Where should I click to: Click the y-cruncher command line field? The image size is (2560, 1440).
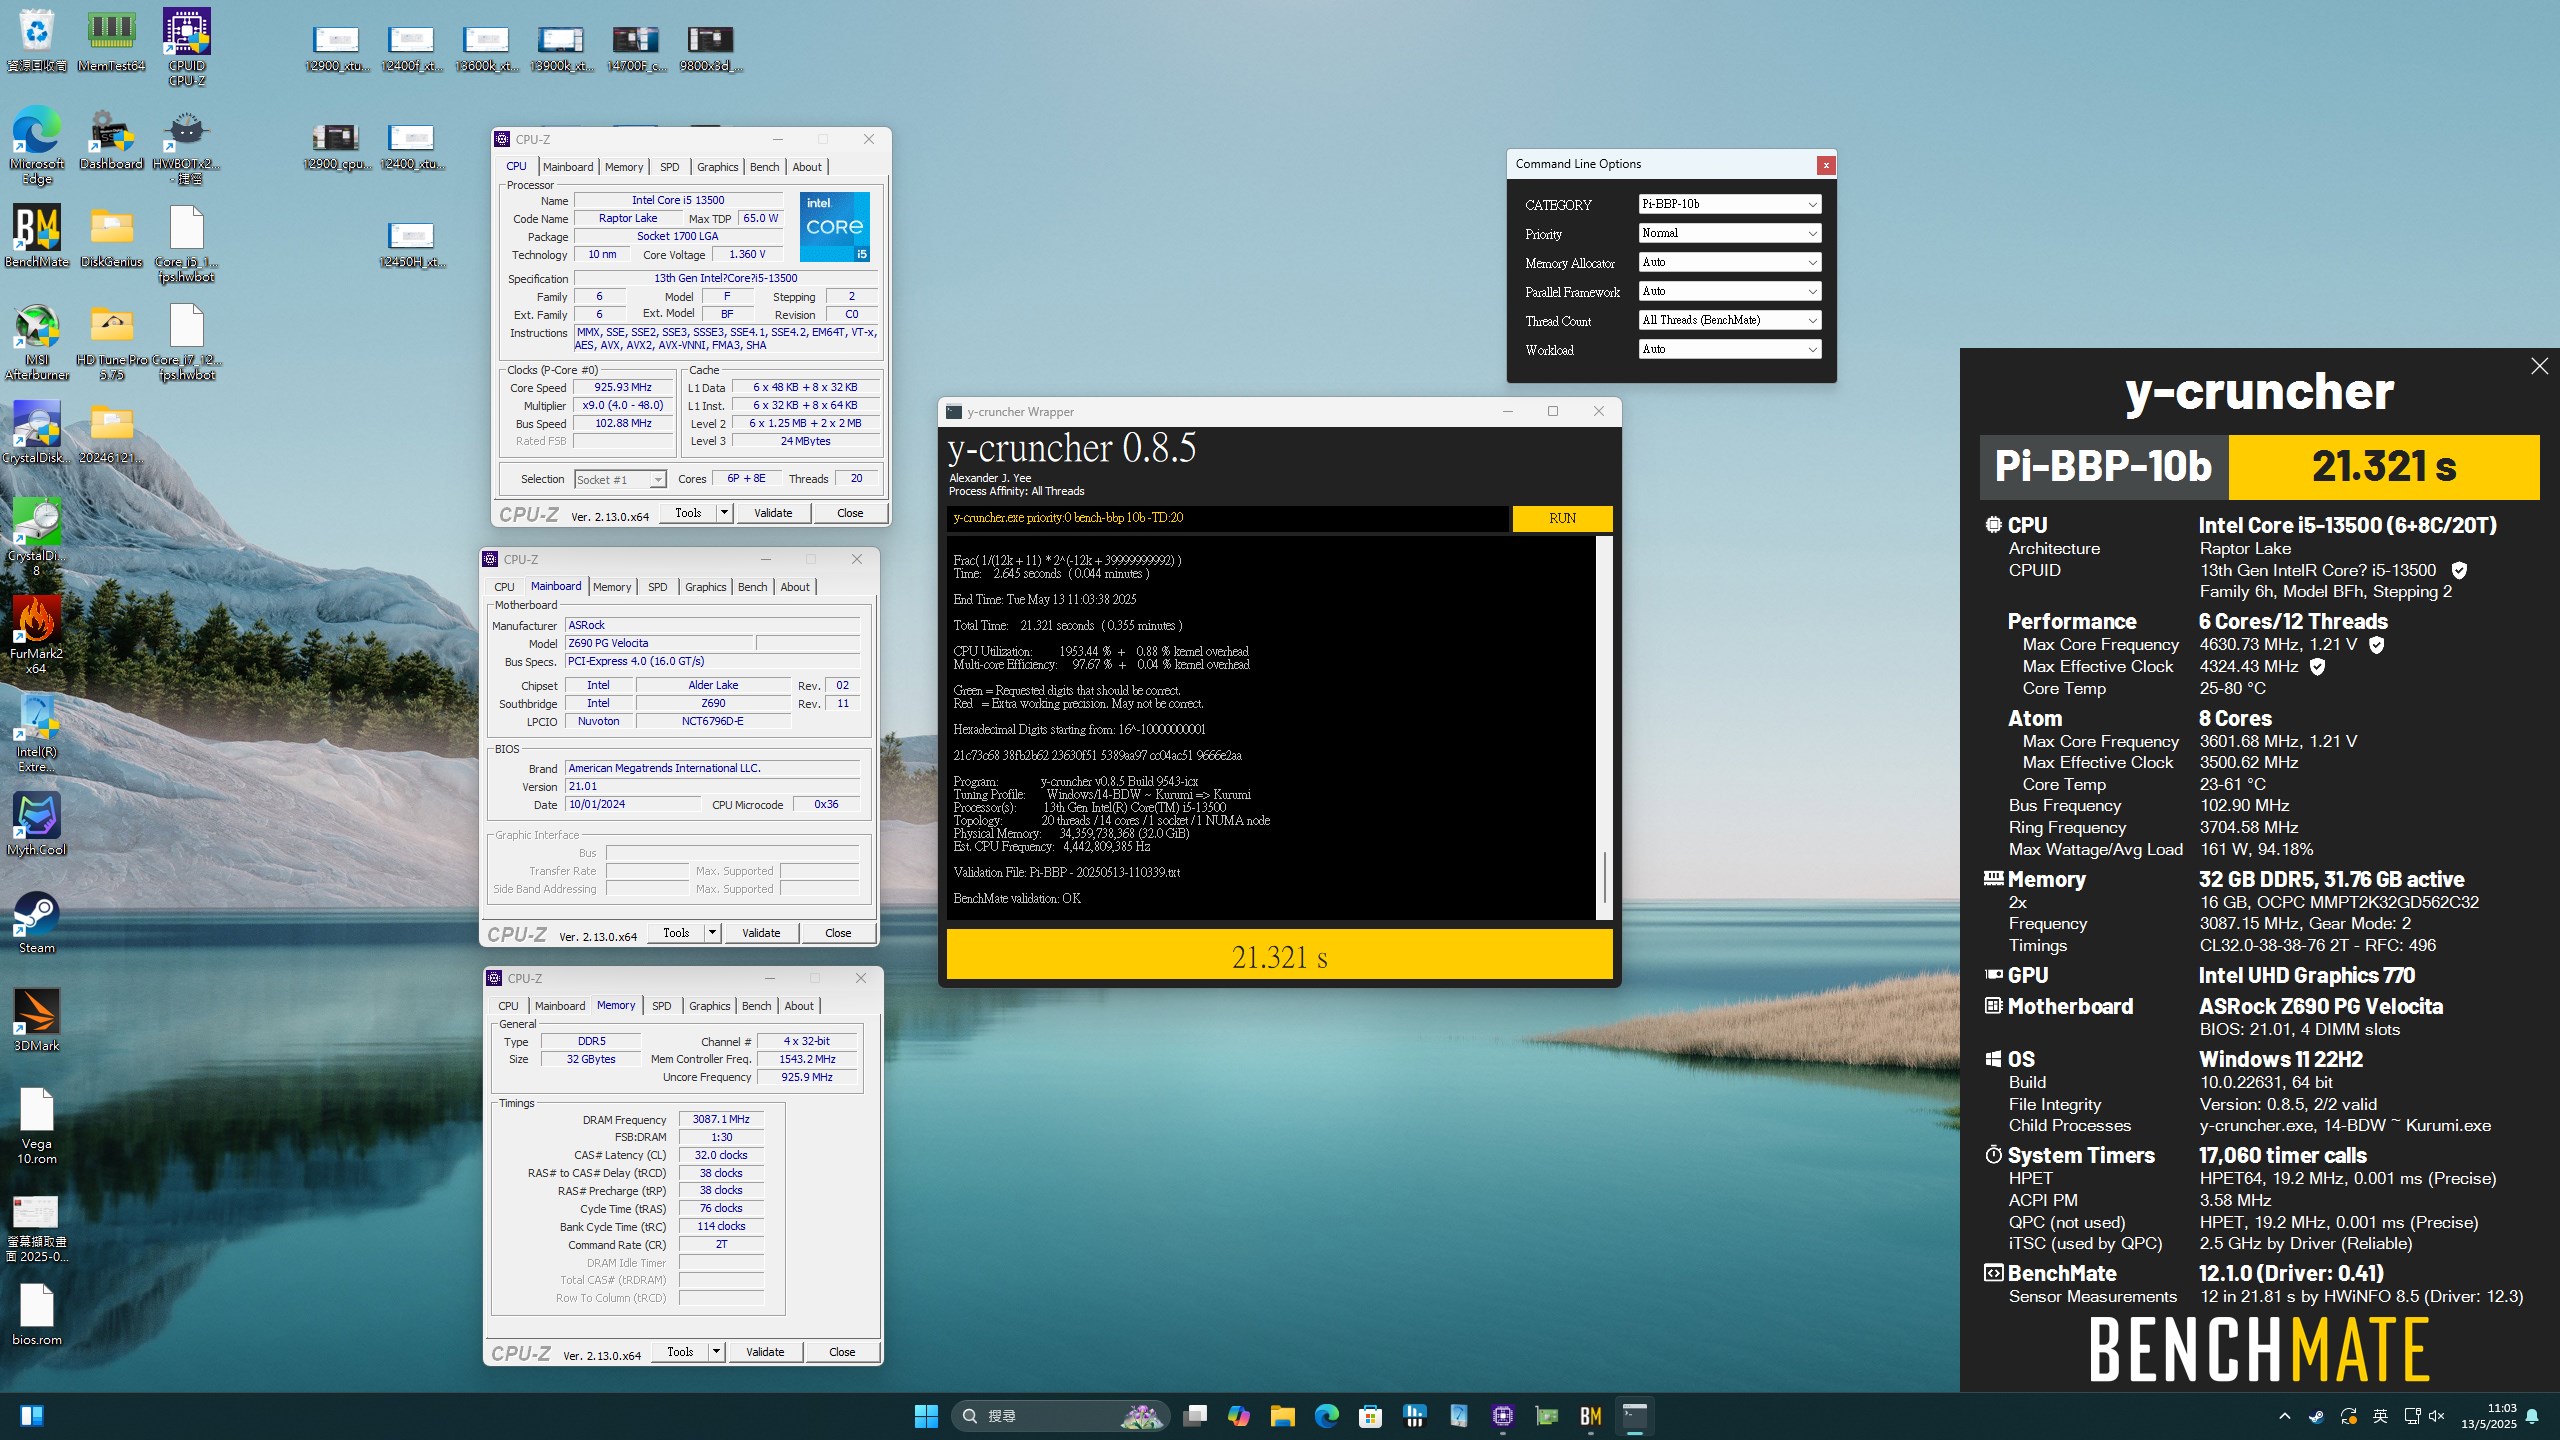pos(1227,518)
